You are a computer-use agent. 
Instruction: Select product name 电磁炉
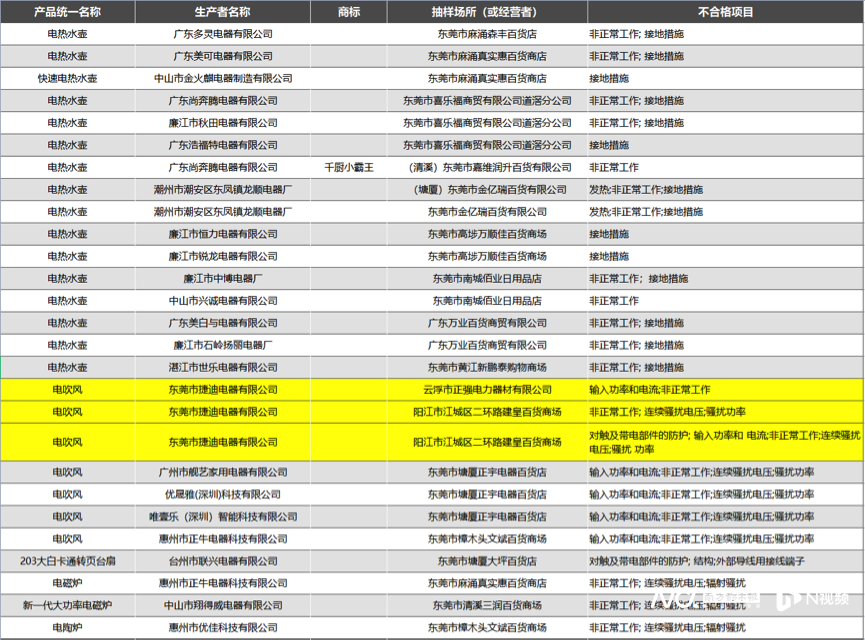pyautogui.click(x=67, y=583)
